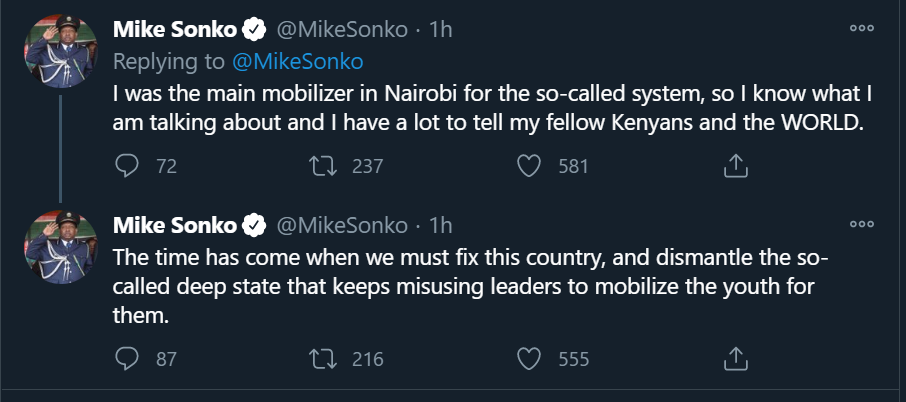Click the gray @MikeSonko handle in first tweet header

[341, 30]
